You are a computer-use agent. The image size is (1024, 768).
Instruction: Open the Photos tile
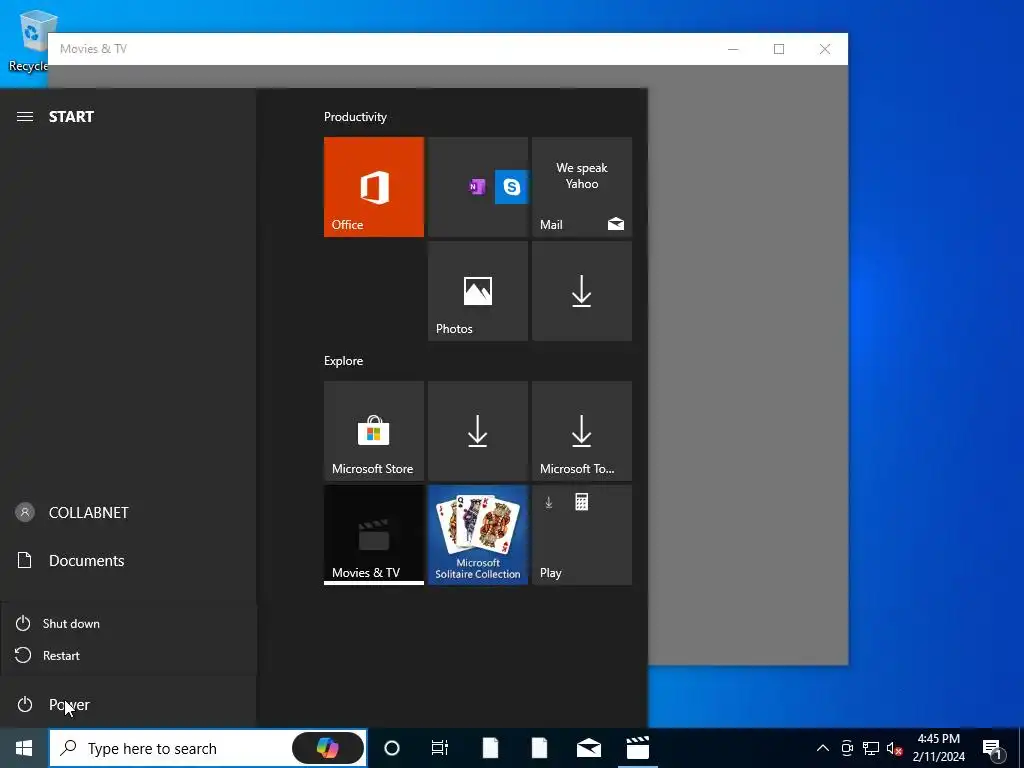click(x=477, y=291)
